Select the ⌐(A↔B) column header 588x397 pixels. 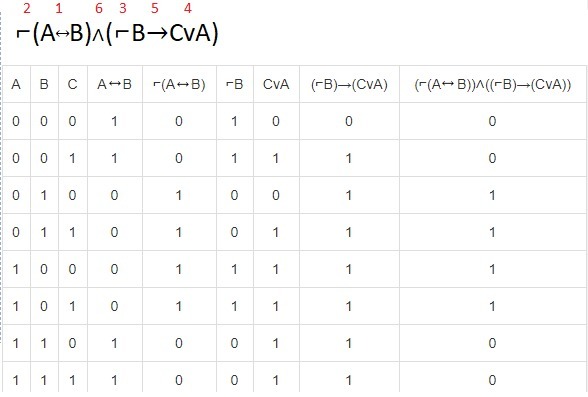(x=179, y=84)
